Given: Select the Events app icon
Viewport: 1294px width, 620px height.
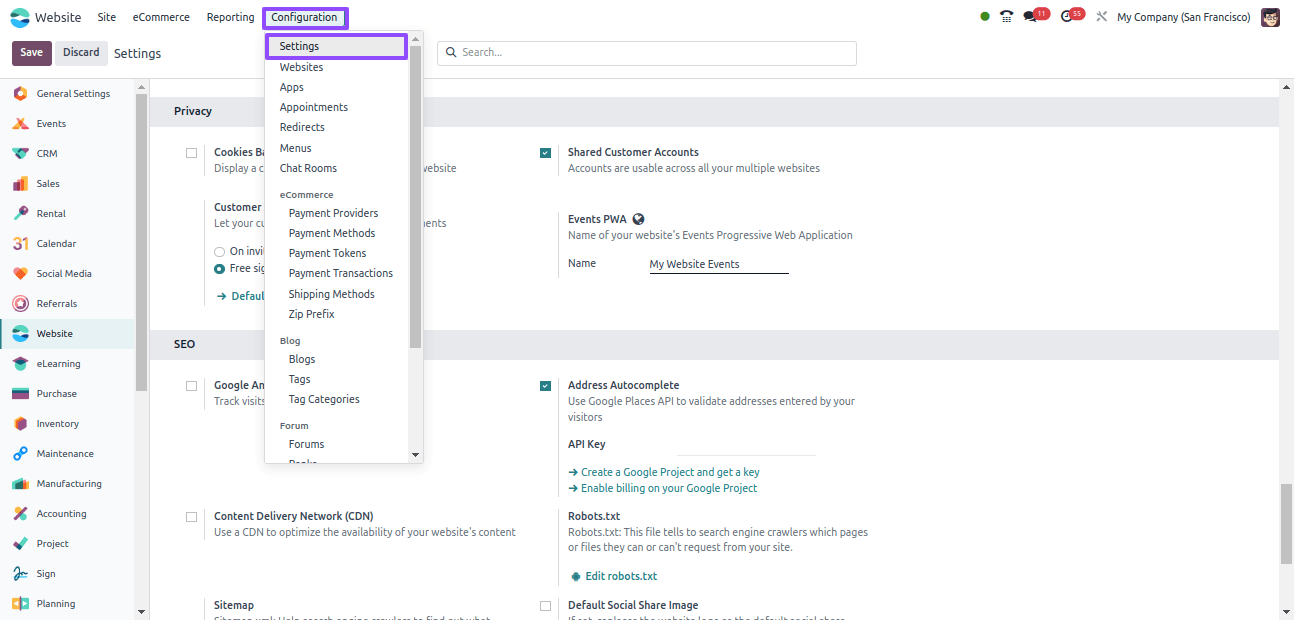Looking at the screenshot, I should tap(20, 124).
